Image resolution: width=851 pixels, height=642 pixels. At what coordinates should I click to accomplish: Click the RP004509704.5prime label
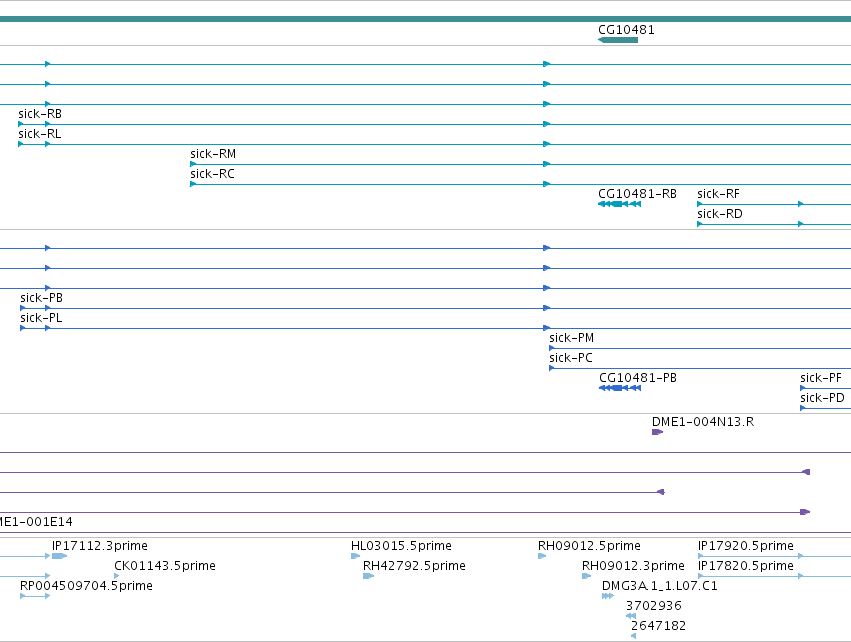pyautogui.click(x=86, y=586)
